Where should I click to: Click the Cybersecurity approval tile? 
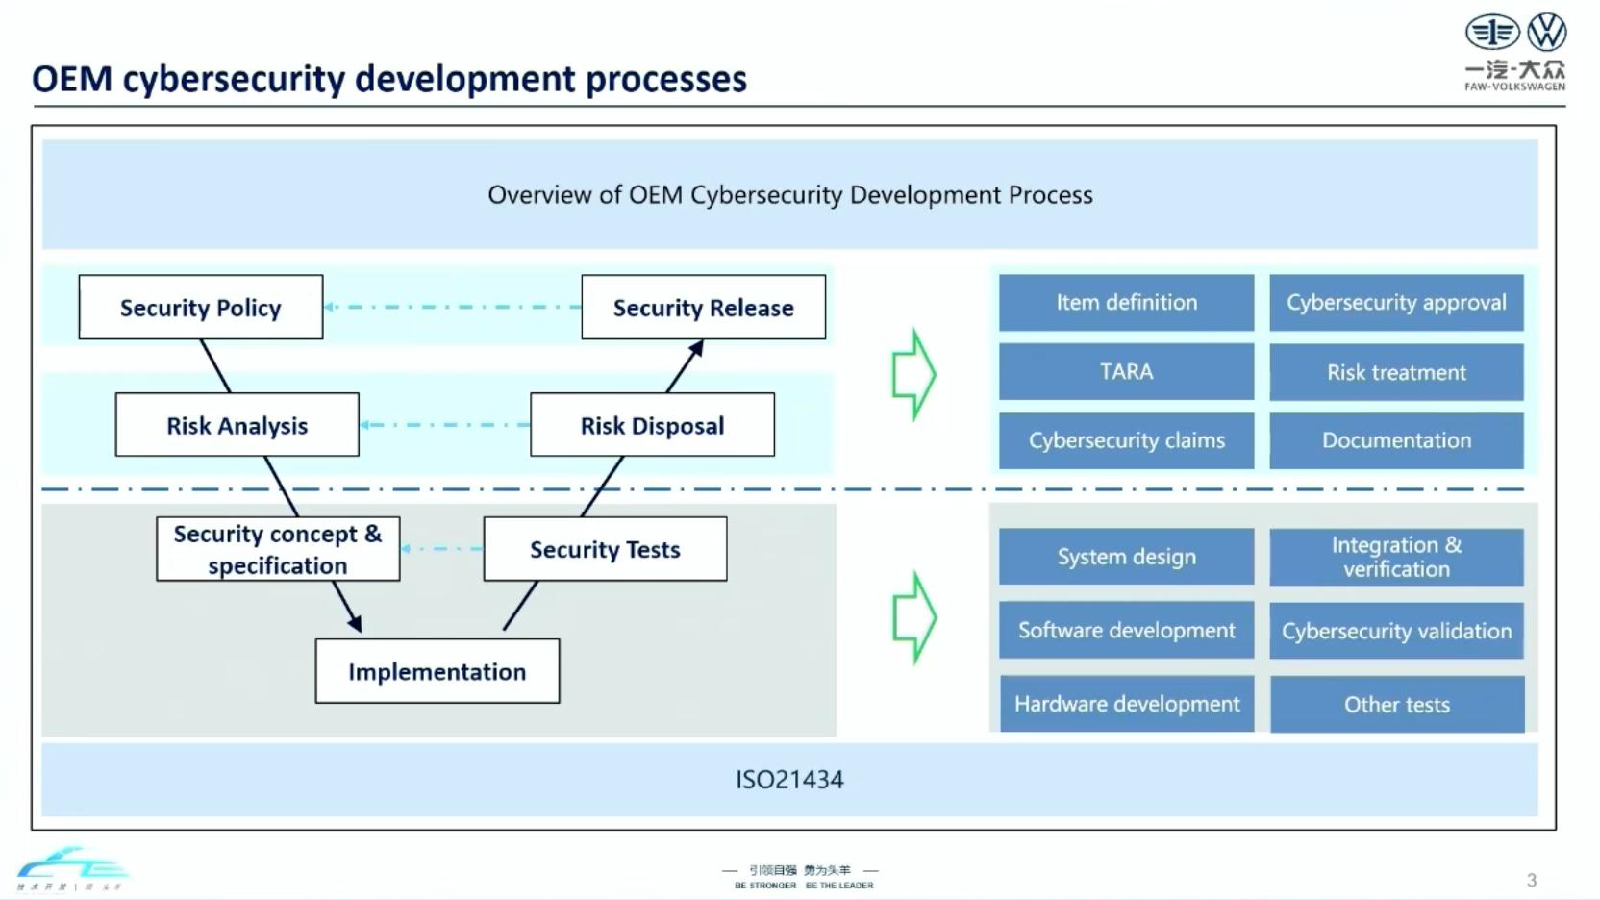(1397, 302)
